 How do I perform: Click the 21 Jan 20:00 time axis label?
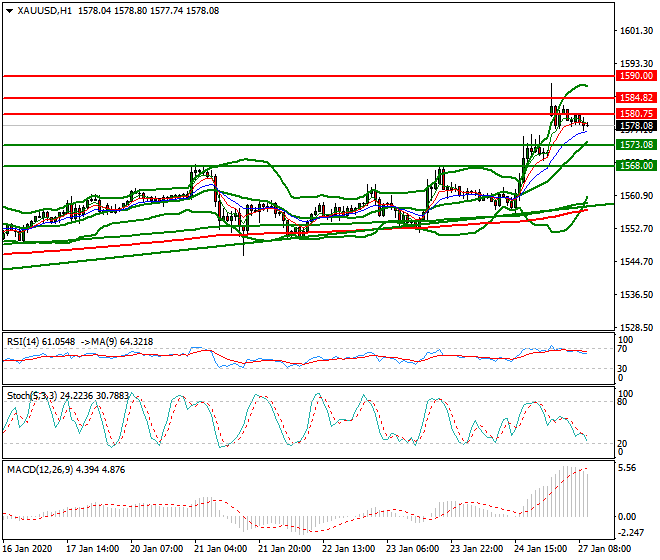pyautogui.click(x=285, y=549)
